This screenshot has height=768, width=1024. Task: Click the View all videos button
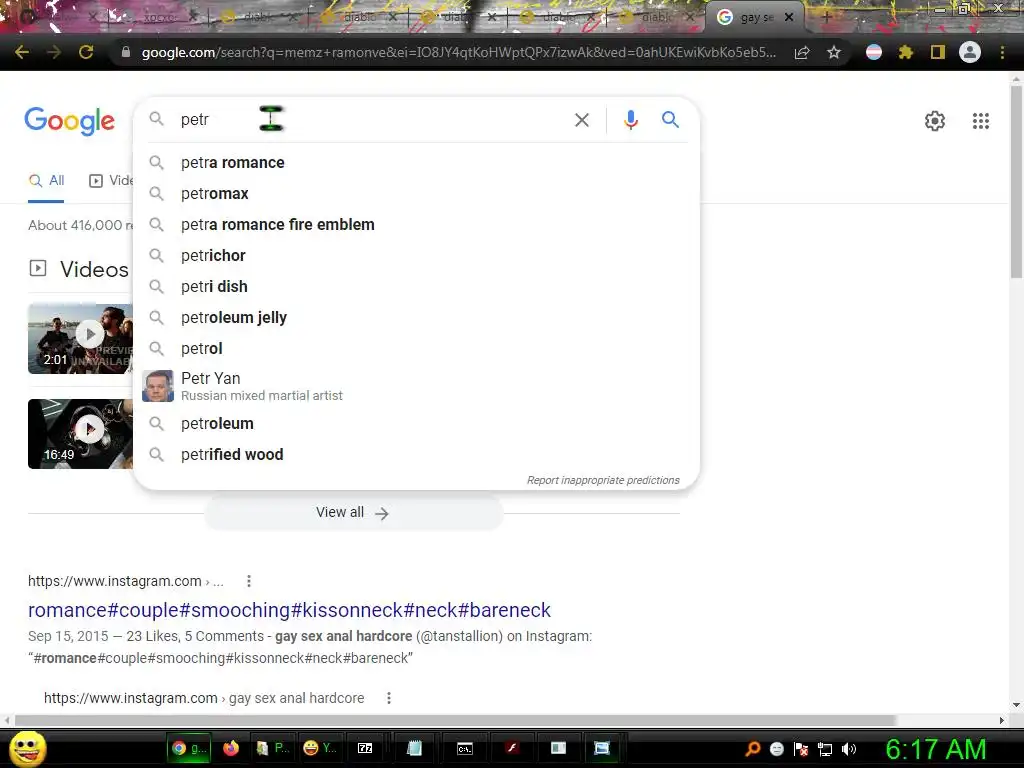pyautogui.click(x=353, y=513)
